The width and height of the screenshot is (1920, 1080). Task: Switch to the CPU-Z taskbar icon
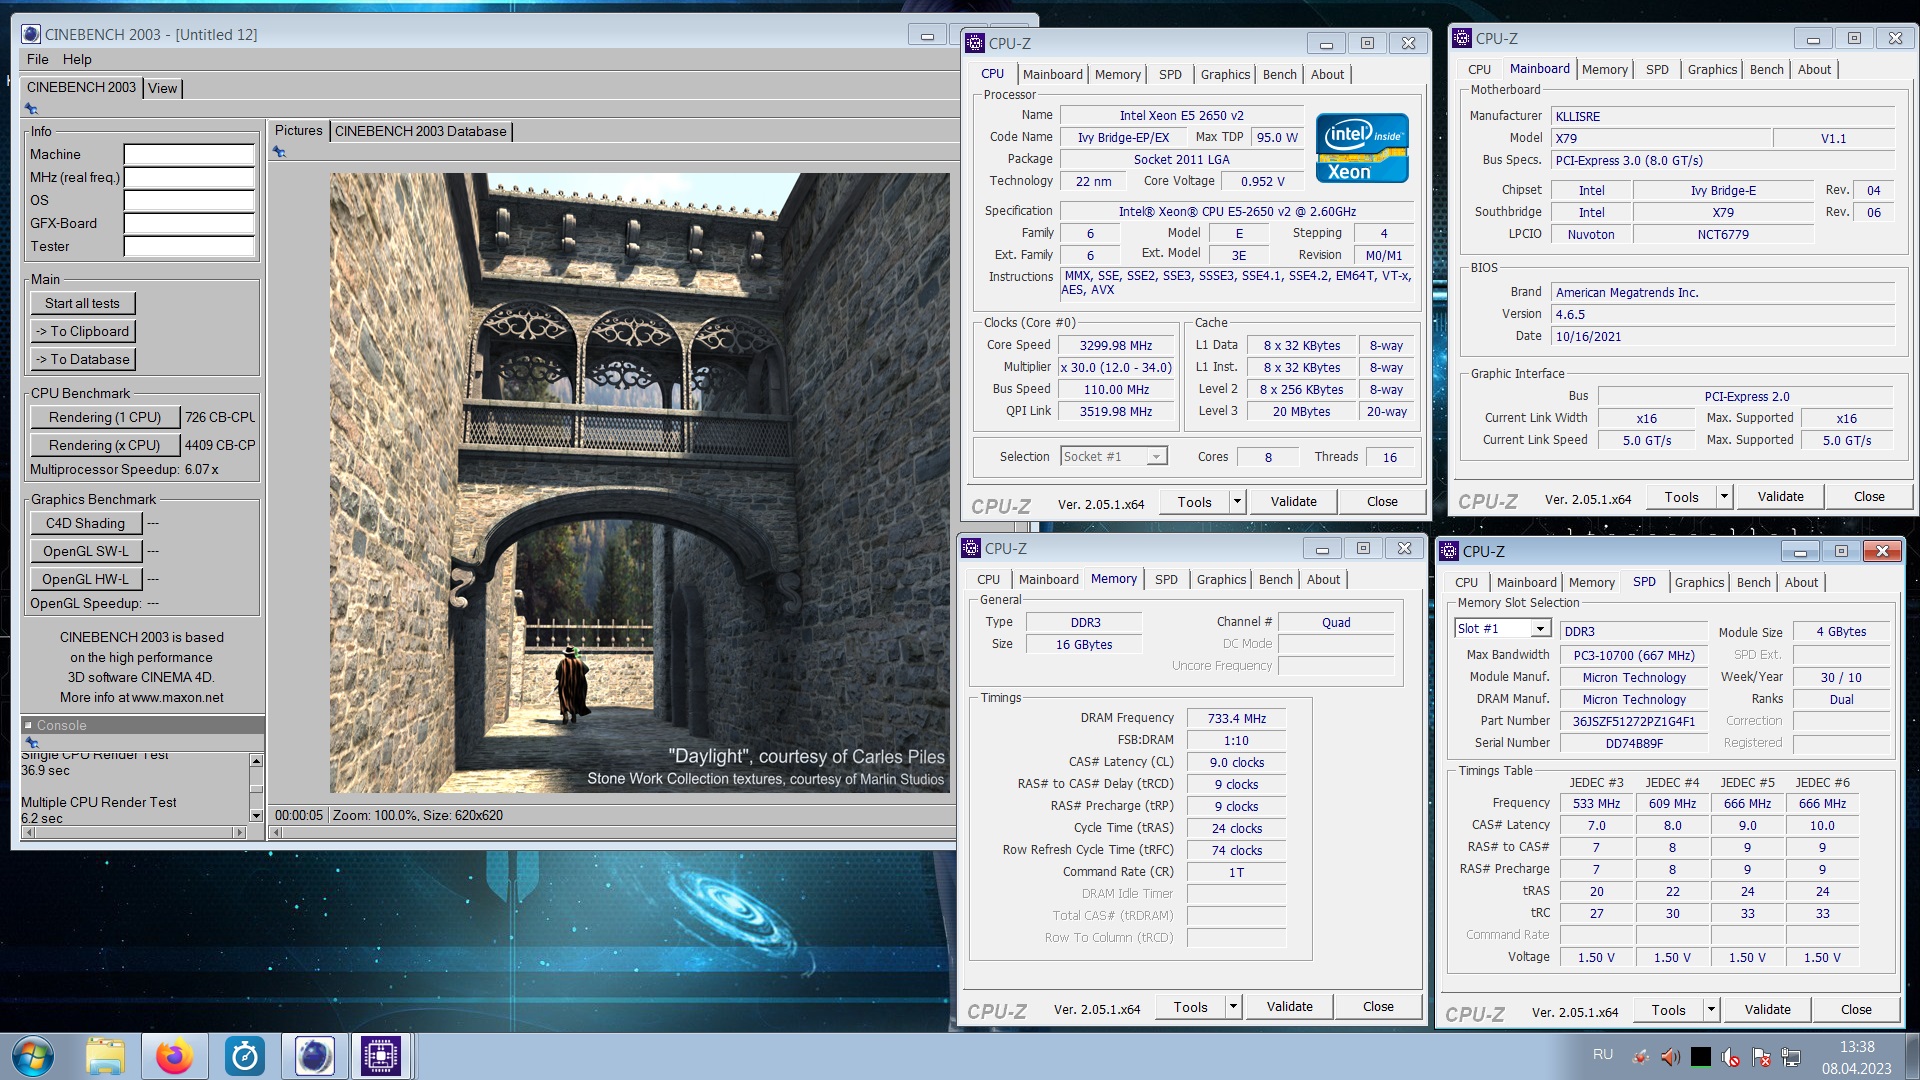point(381,1056)
